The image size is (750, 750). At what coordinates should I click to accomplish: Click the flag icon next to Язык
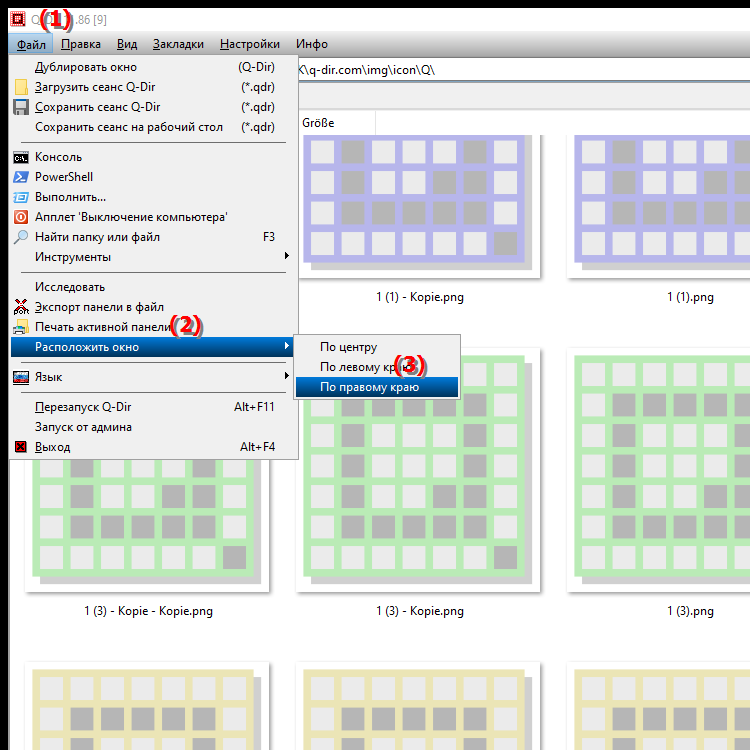point(21,377)
